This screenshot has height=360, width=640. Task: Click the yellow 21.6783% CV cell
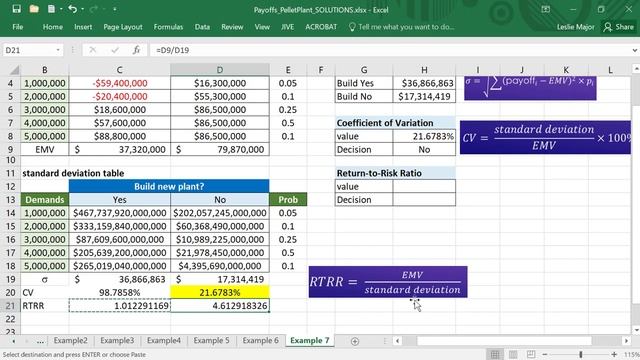(220, 293)
